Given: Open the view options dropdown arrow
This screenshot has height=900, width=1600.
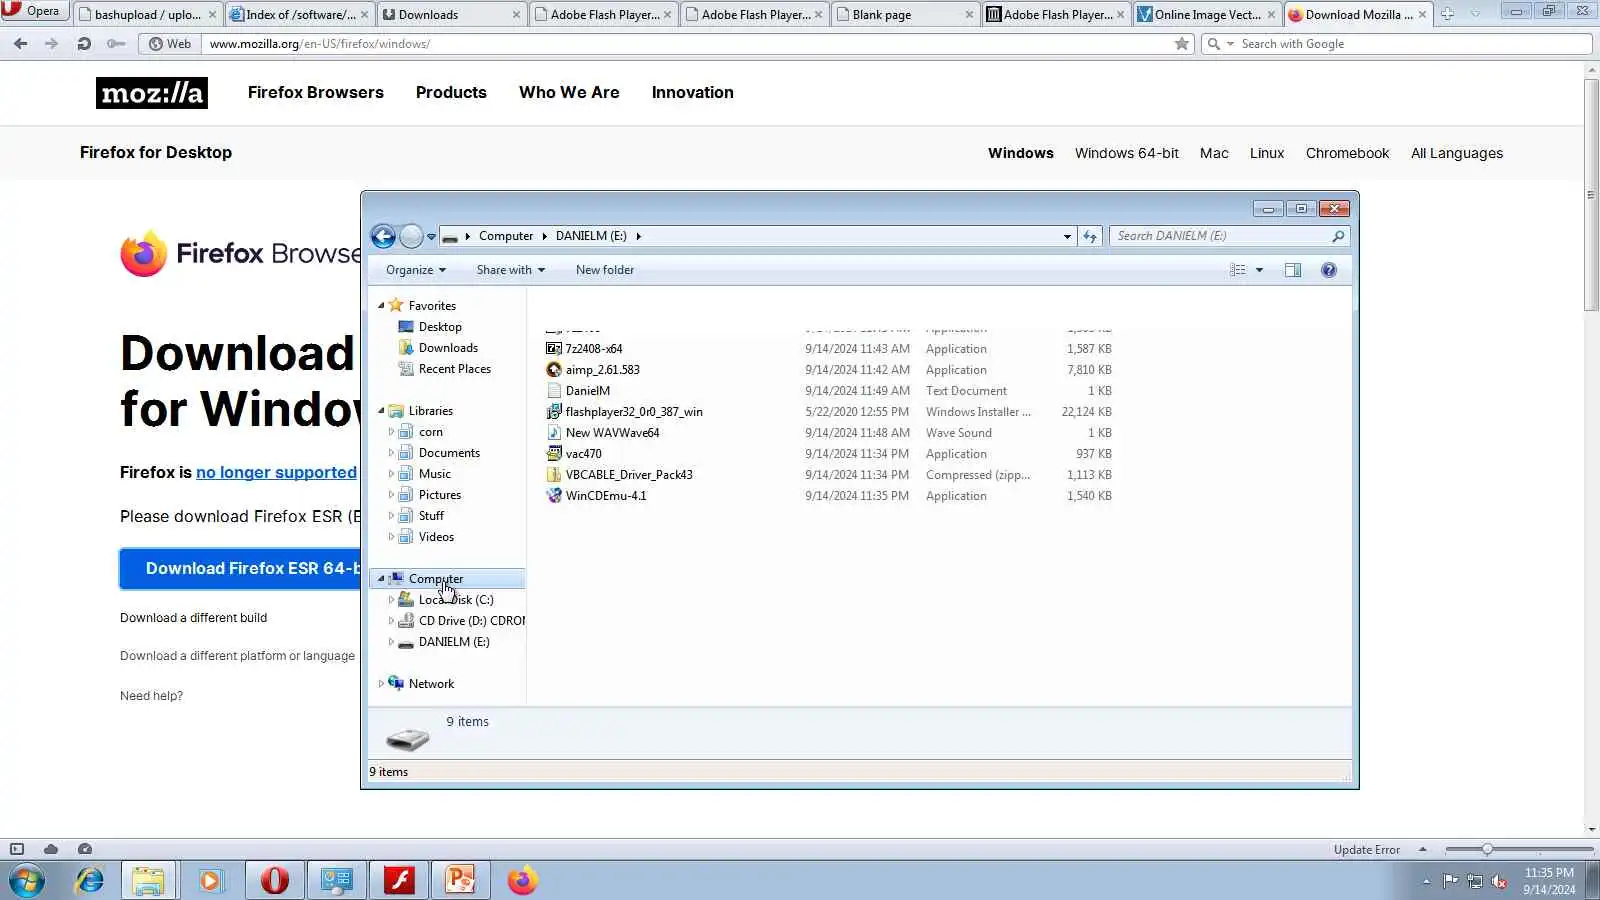Looking at the screenshot, I should click(1259, 270).
